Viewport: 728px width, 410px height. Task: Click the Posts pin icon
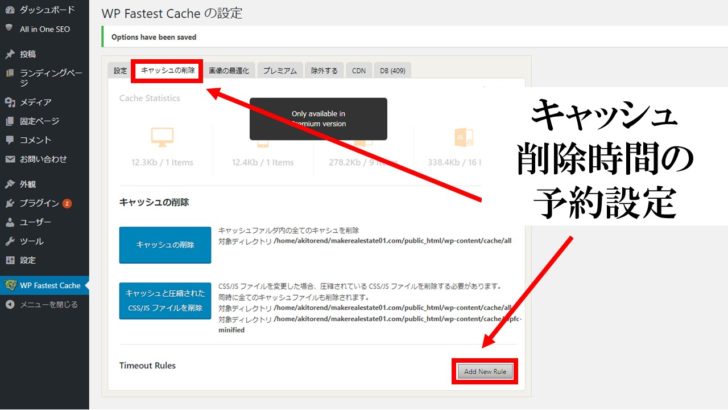[x=10, y=54]
